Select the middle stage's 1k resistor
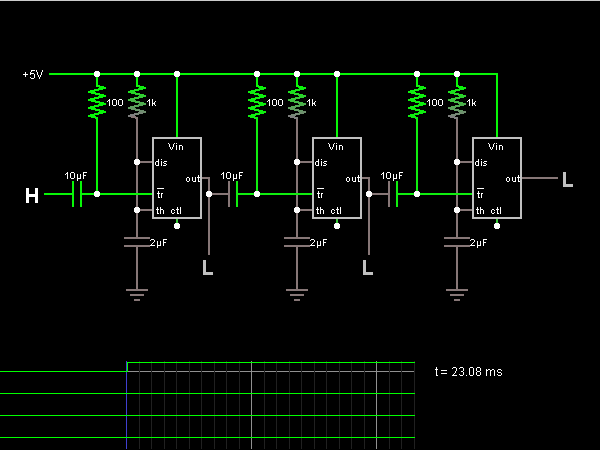 [297, 102]
